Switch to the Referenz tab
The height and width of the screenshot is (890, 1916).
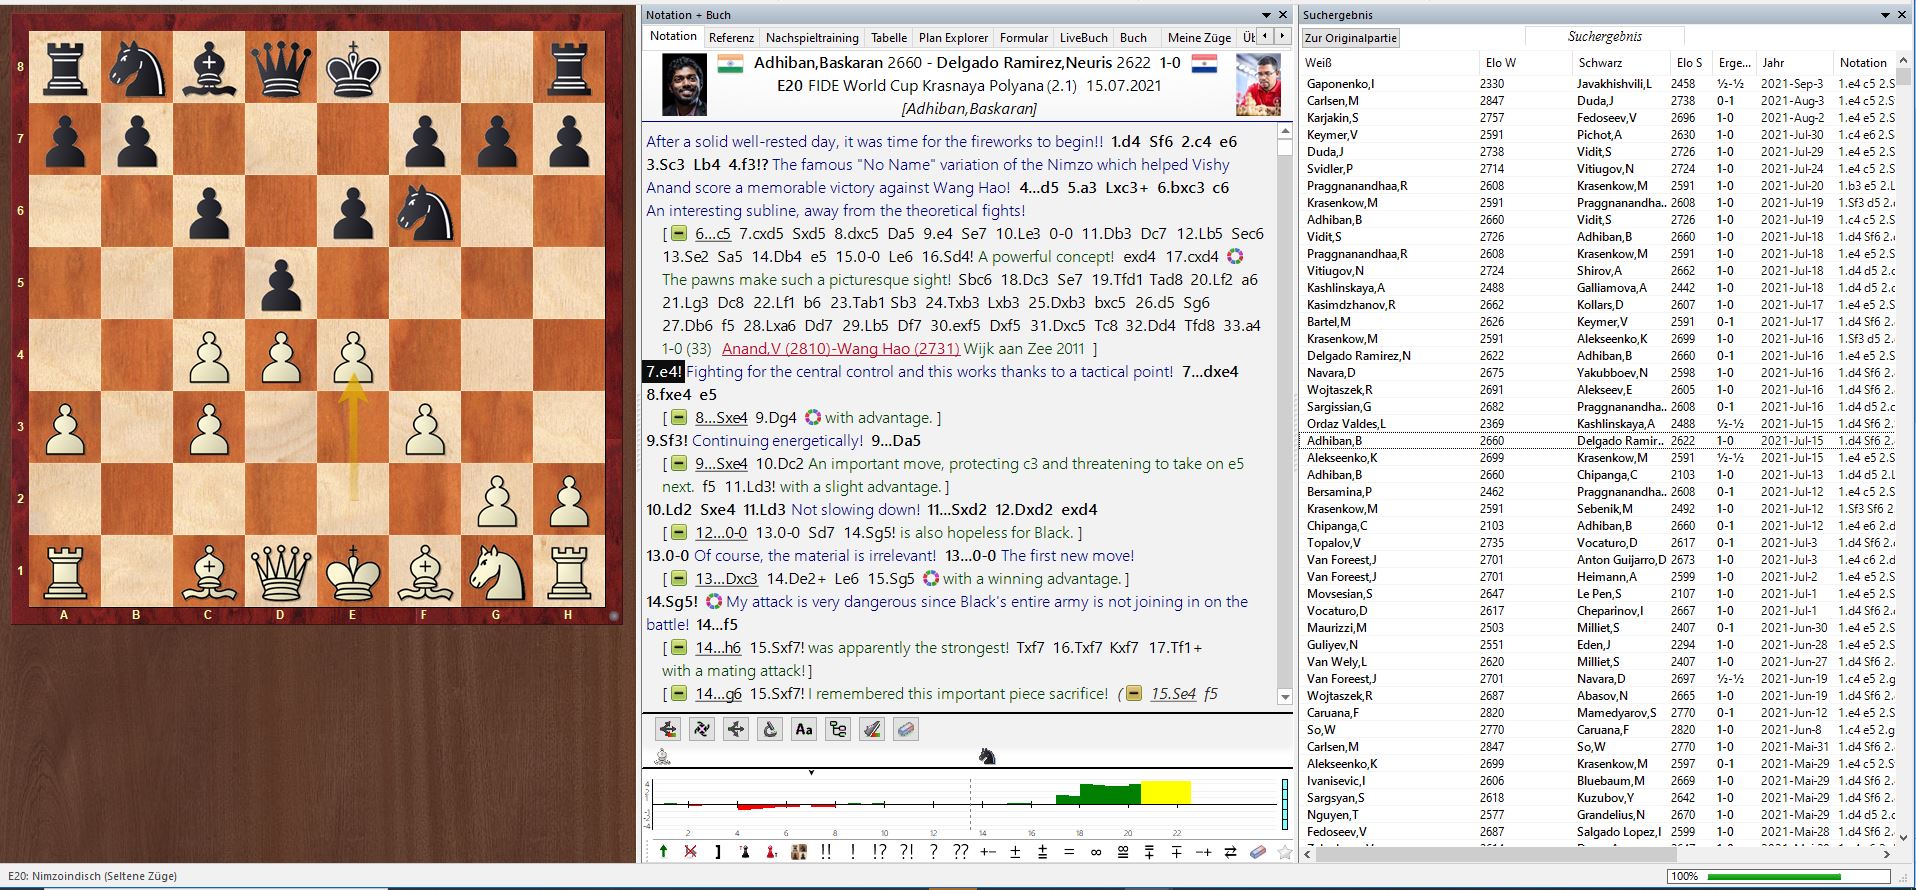[731, 38]
